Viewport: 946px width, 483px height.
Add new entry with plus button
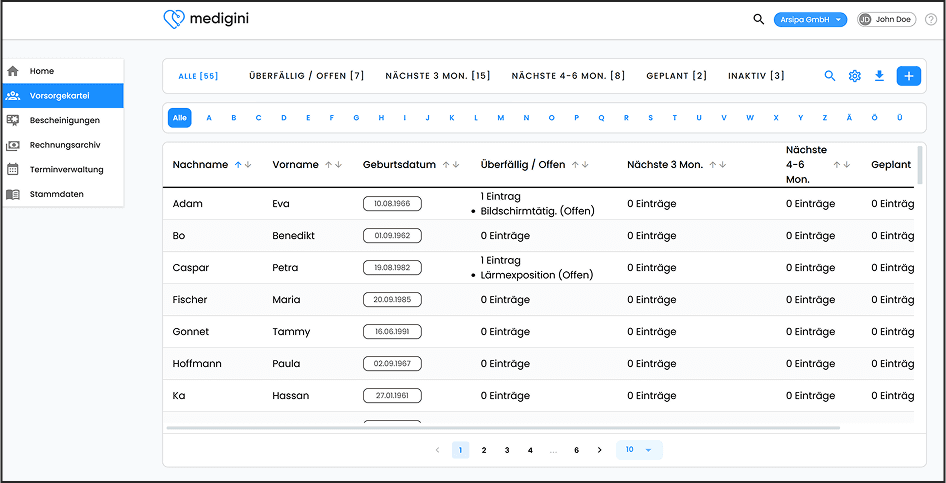908,76
